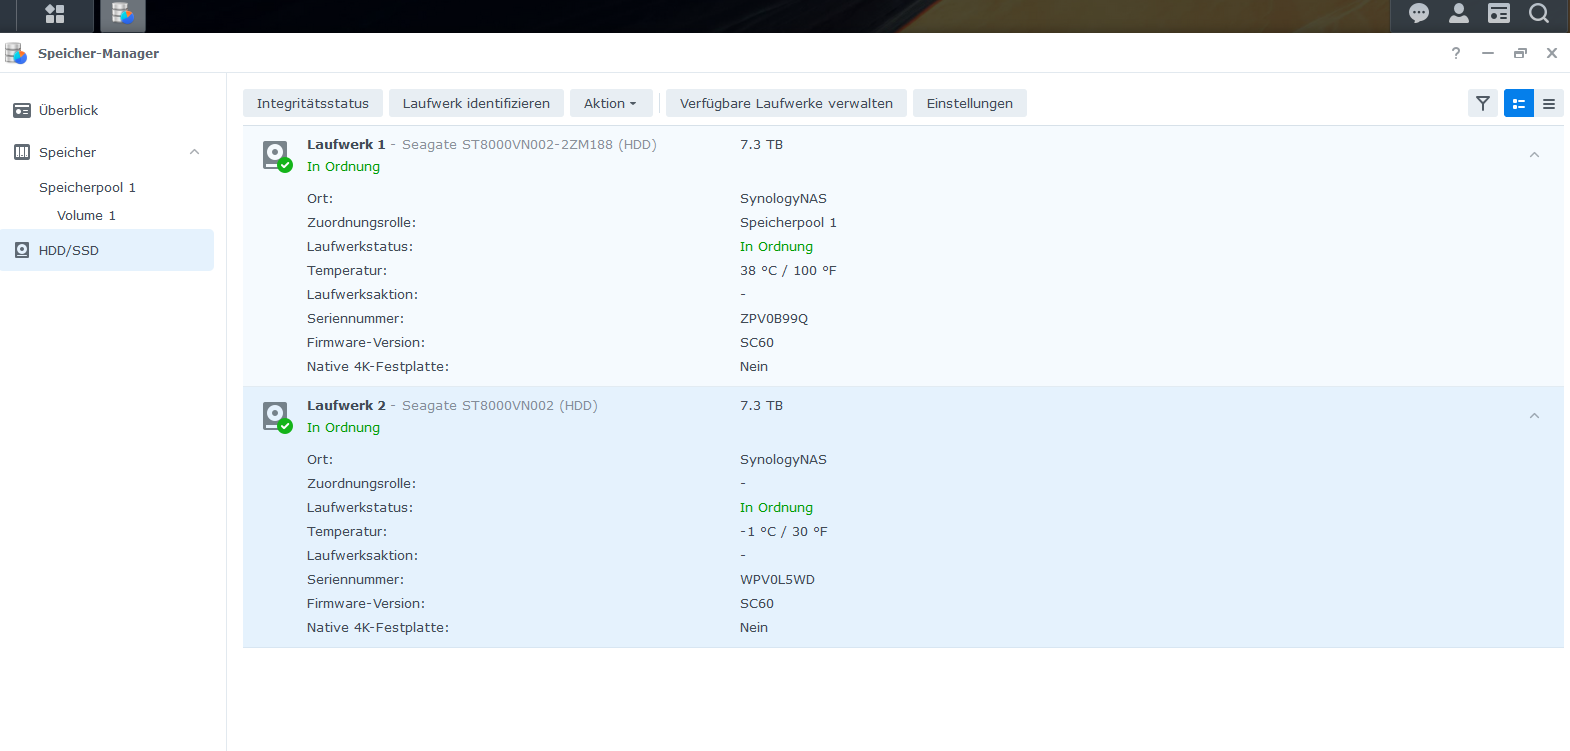
Task: Restore the Speicher-Manager window size
Action: [1520, 53]
